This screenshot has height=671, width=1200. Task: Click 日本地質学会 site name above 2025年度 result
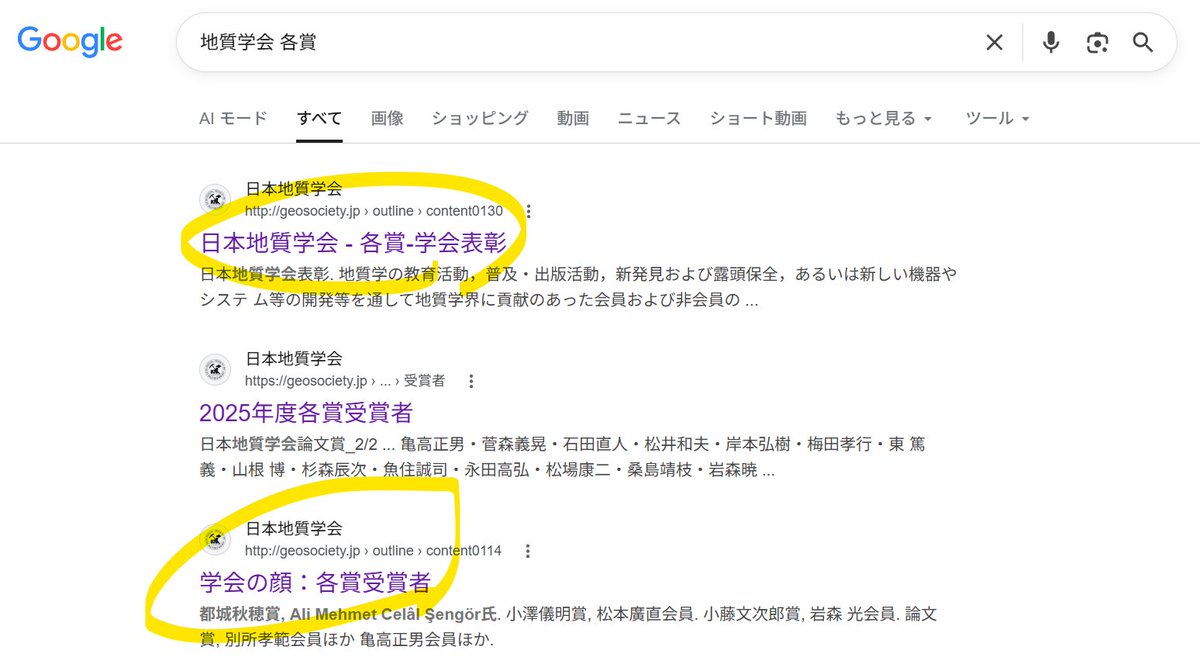(x=294, y=358)
